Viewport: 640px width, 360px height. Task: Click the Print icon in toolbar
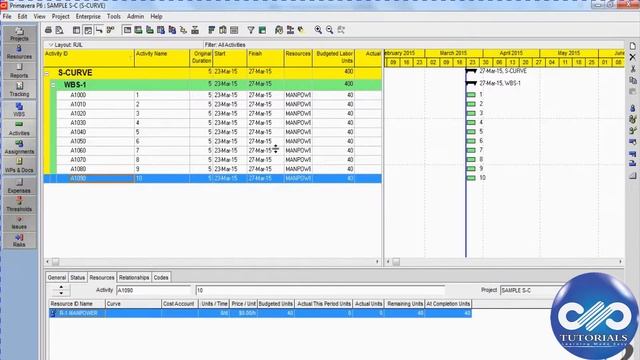[49, 30]
